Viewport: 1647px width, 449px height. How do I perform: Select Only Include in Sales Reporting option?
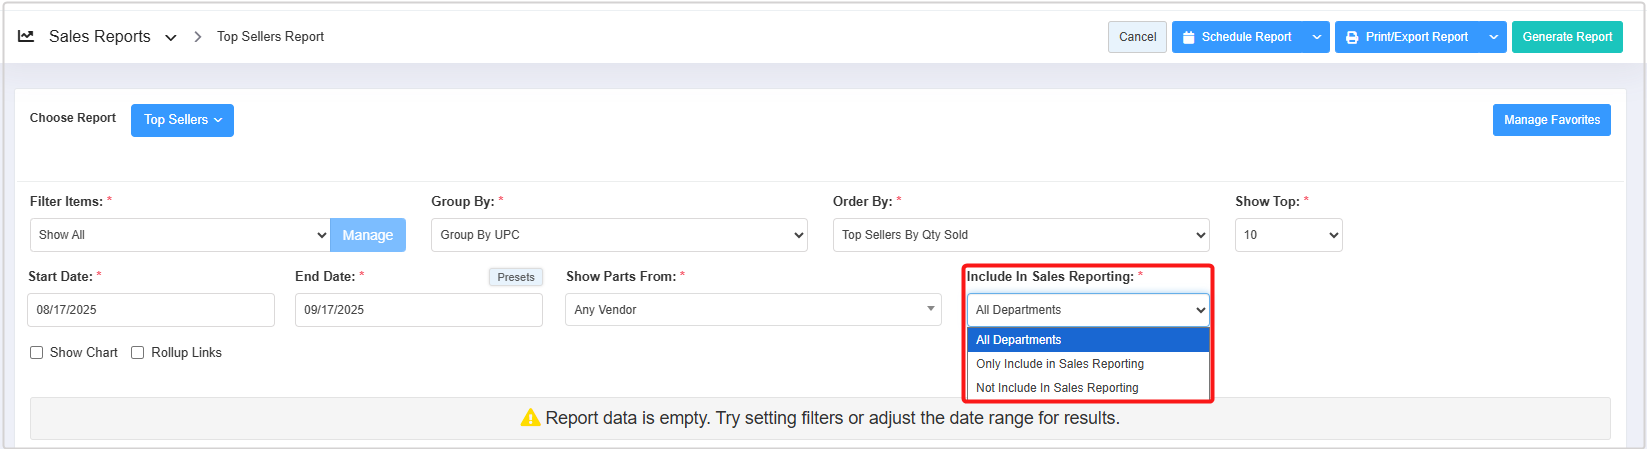click(1060, 364)
